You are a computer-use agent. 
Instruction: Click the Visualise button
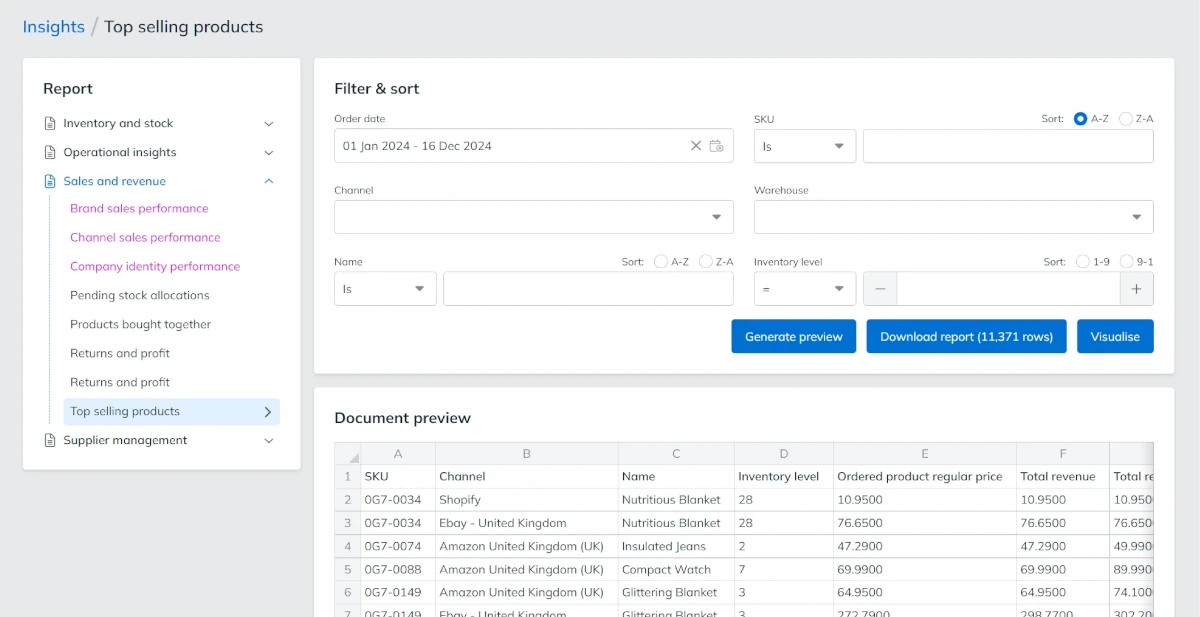(1115, 337)
